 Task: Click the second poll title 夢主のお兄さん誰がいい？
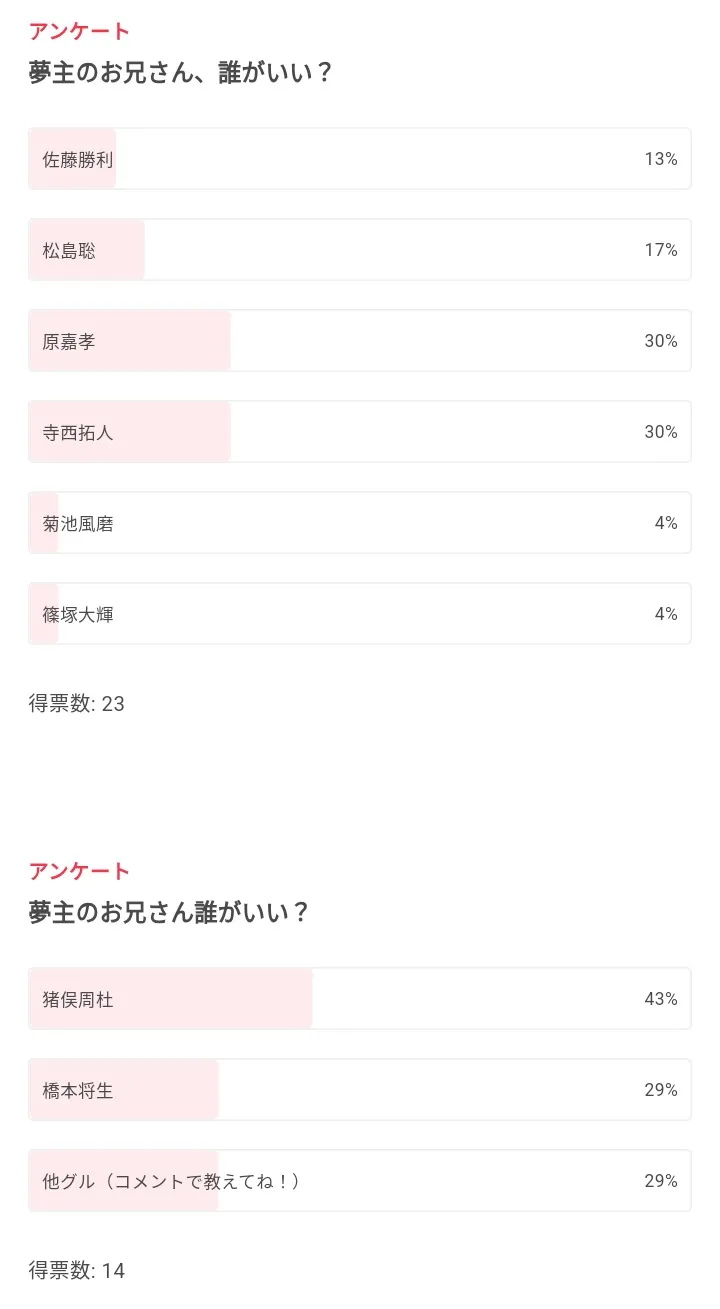click(x=169, y=913)
